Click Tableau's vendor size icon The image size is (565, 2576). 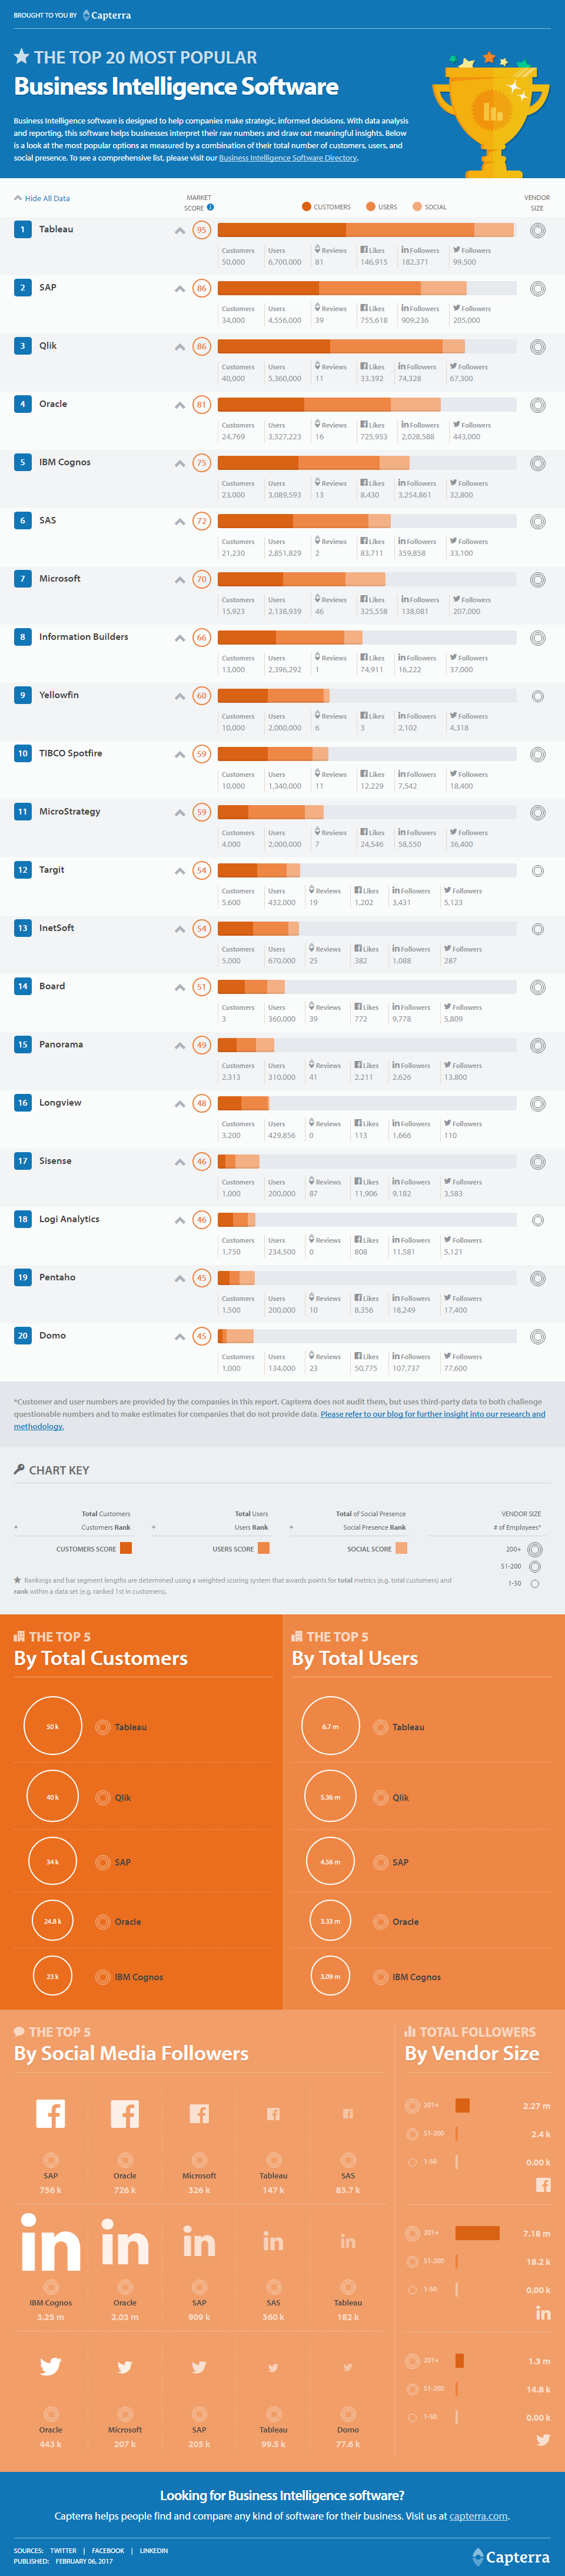pos(537,231)
